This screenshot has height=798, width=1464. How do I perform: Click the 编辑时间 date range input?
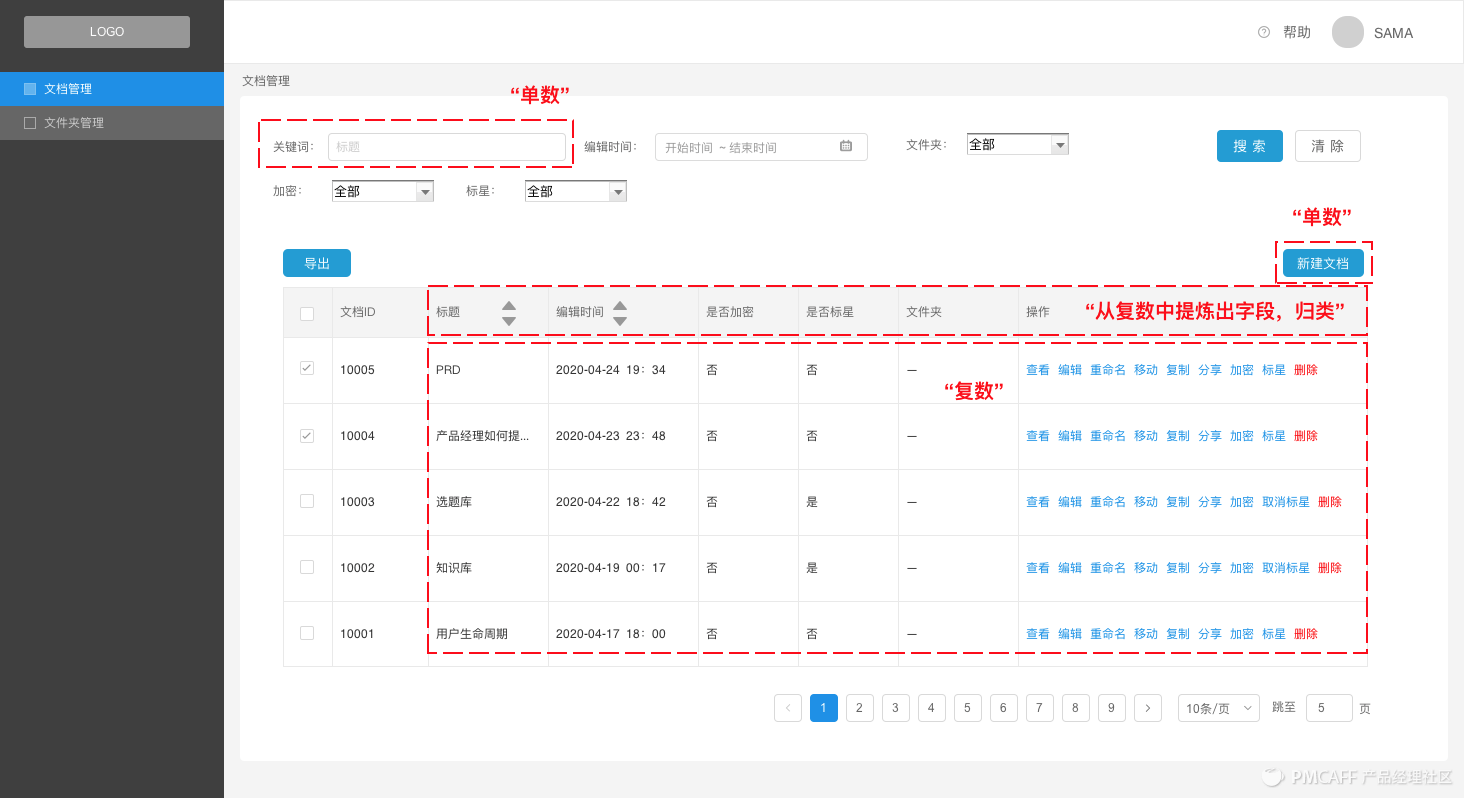[761, 147]
